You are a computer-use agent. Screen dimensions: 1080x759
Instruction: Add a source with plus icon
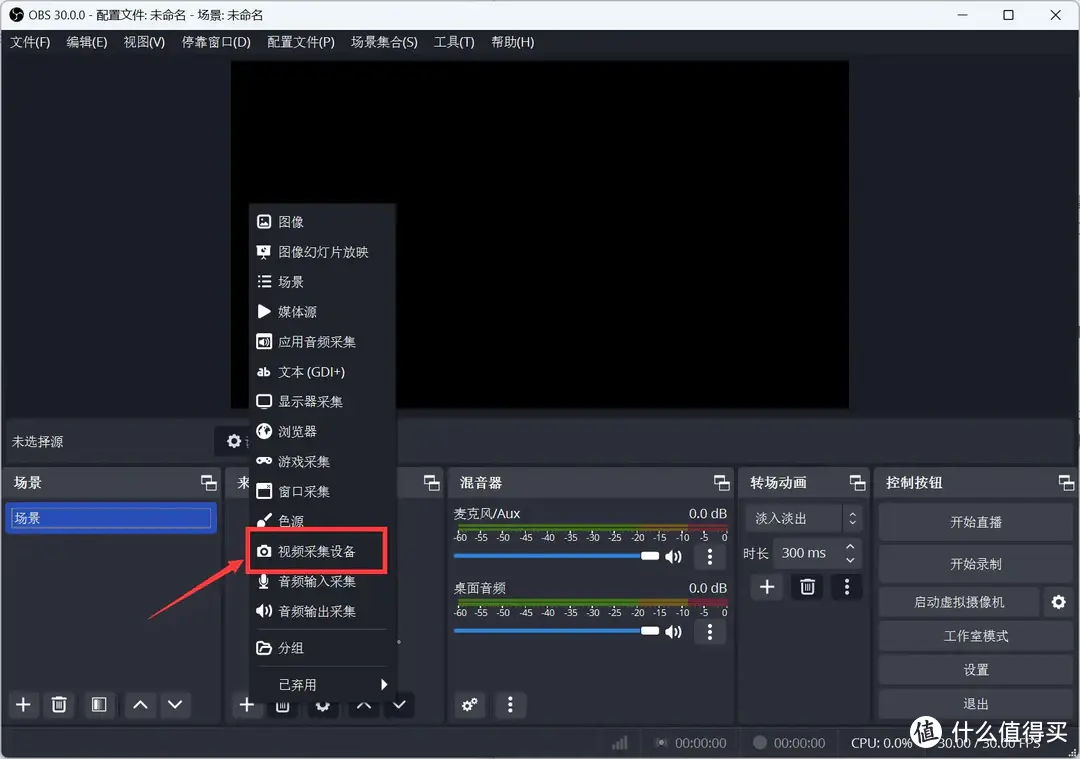tap(247, 705)
